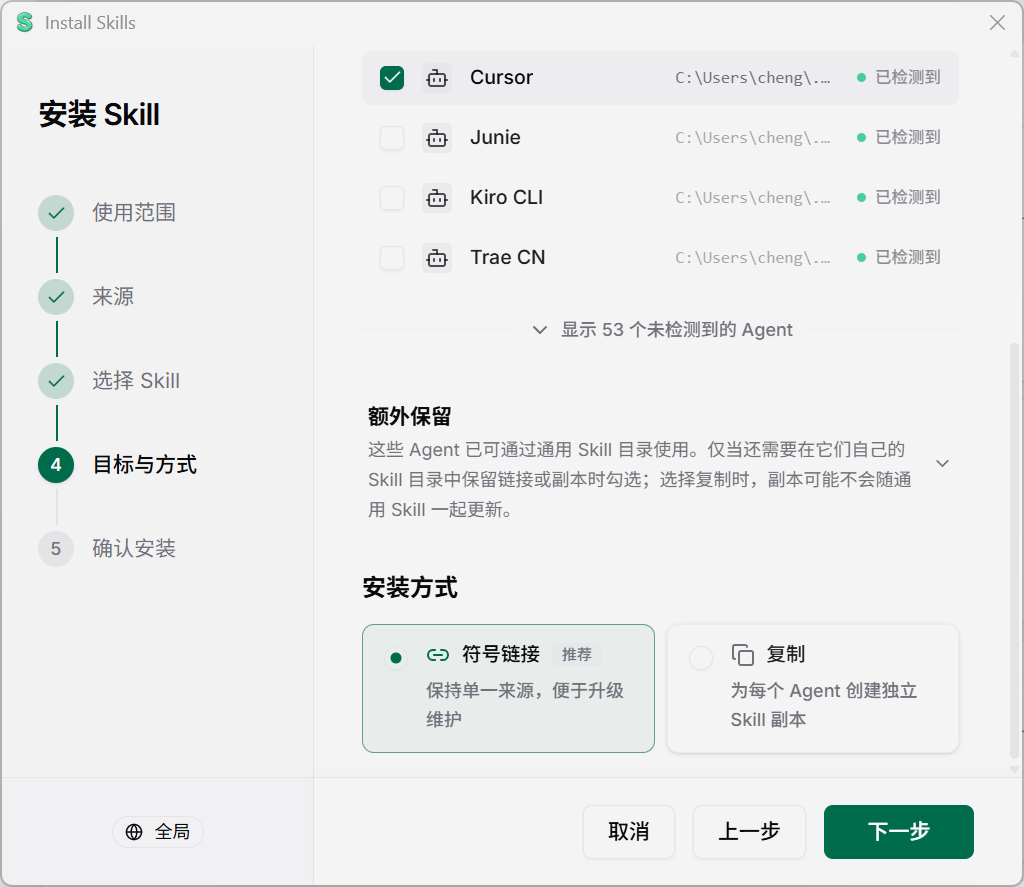Check the Kiro CLI agent checkbox
This screenshot has width=1024, height=887.
tap(392, 198)
